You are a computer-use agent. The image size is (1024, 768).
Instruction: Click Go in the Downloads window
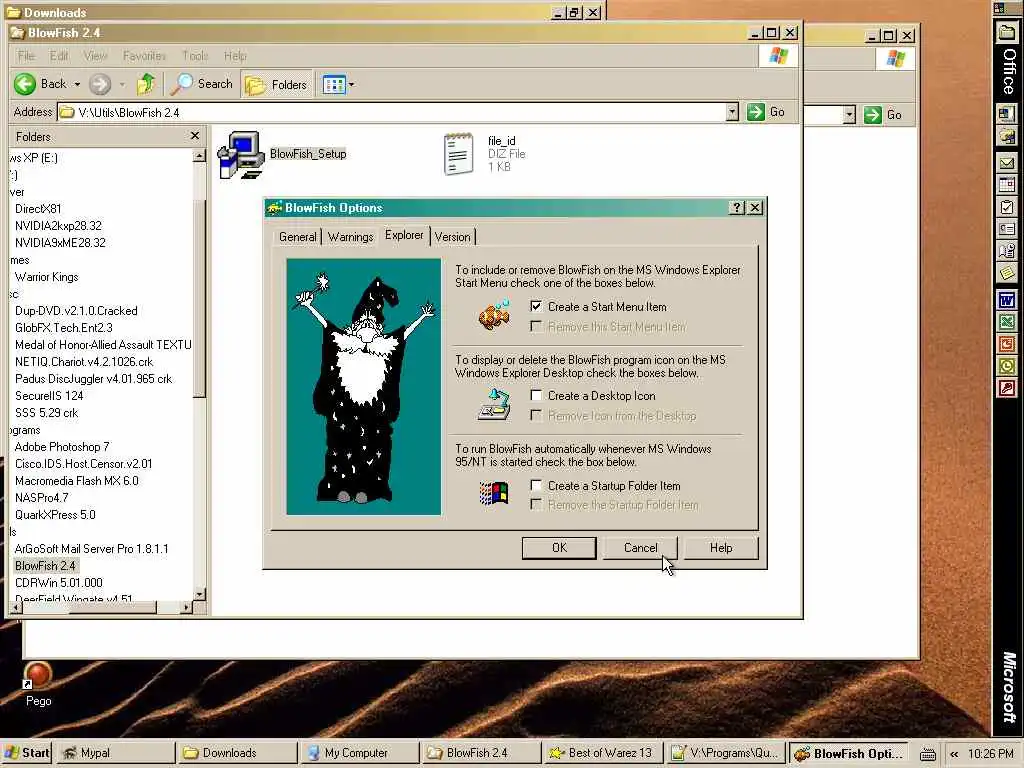[883, 115]
